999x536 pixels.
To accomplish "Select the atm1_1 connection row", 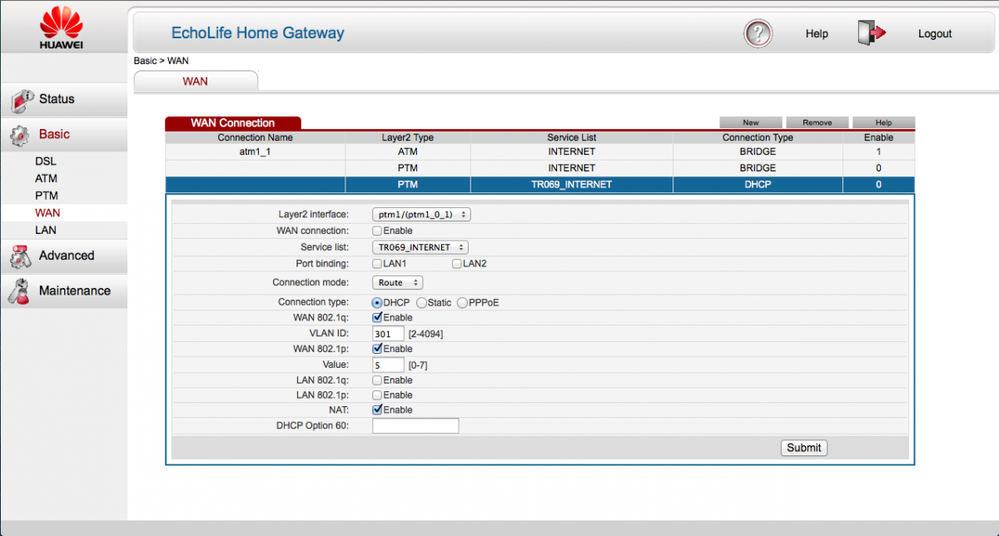I will coord(255,152).
